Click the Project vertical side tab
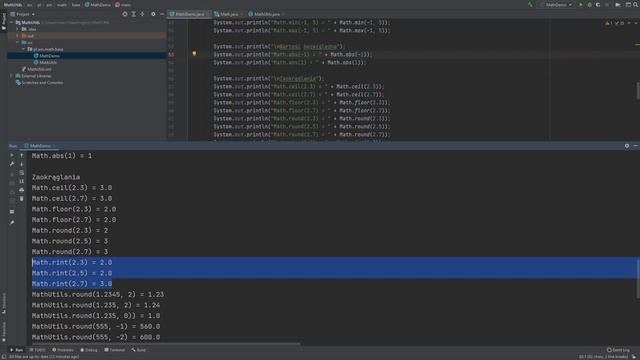640x360 pixels. (x=4, y=21)
